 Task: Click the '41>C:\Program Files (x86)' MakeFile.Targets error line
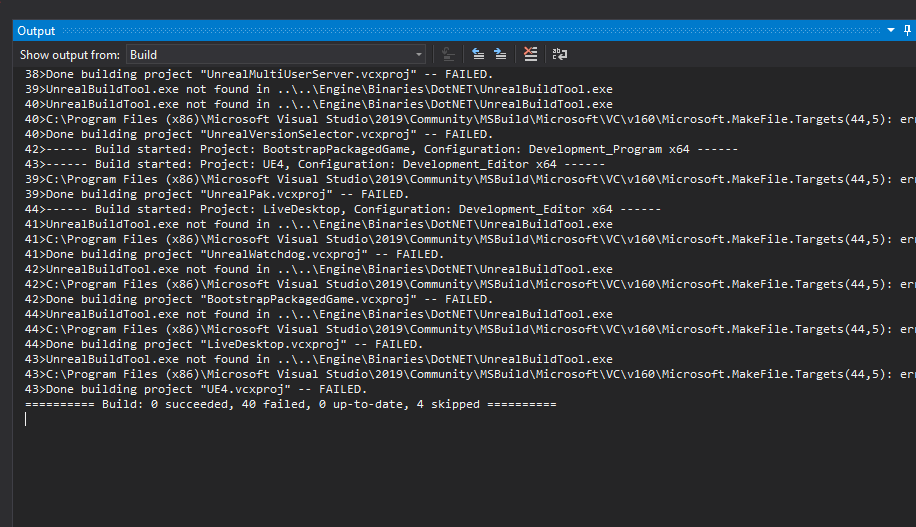[470, 240]
